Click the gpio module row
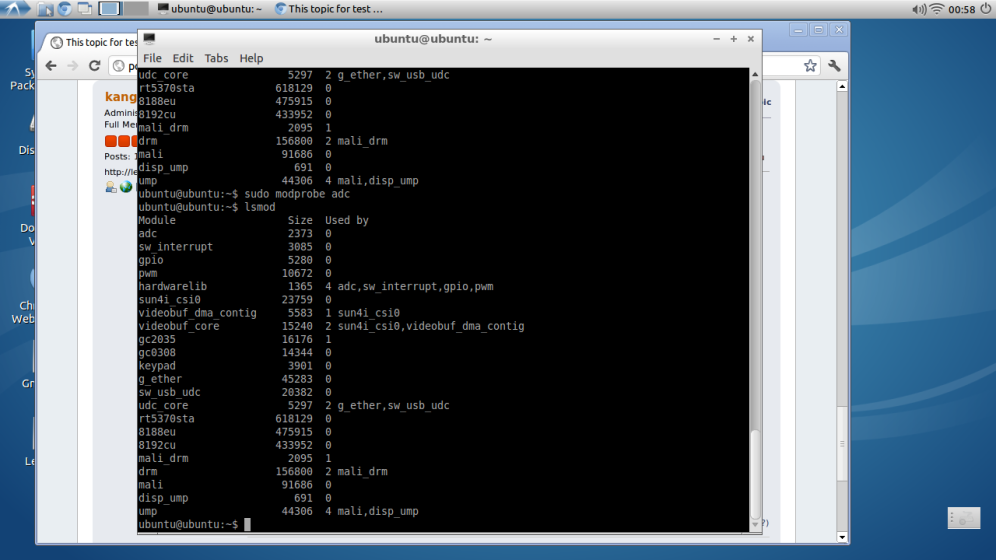Screen dimensions: 996x560 (x=235, y=260)
